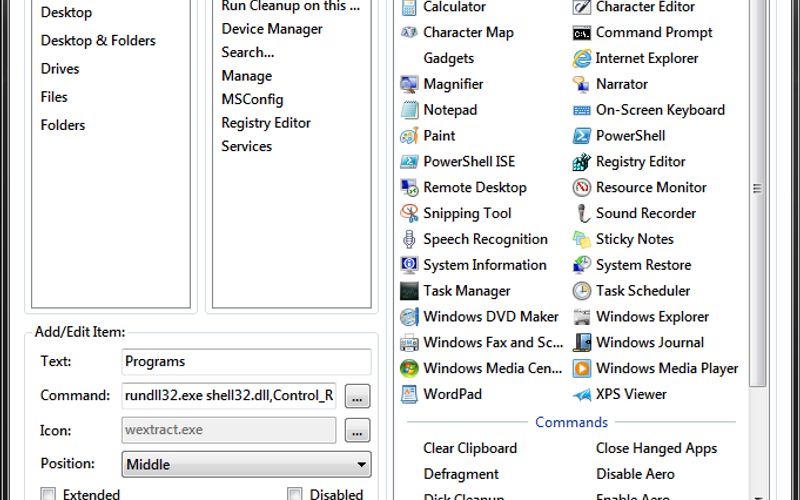Select the Windows Media Player icon
Screen dimensions: 800x500
pyautogui.click(x=582, y=368)
